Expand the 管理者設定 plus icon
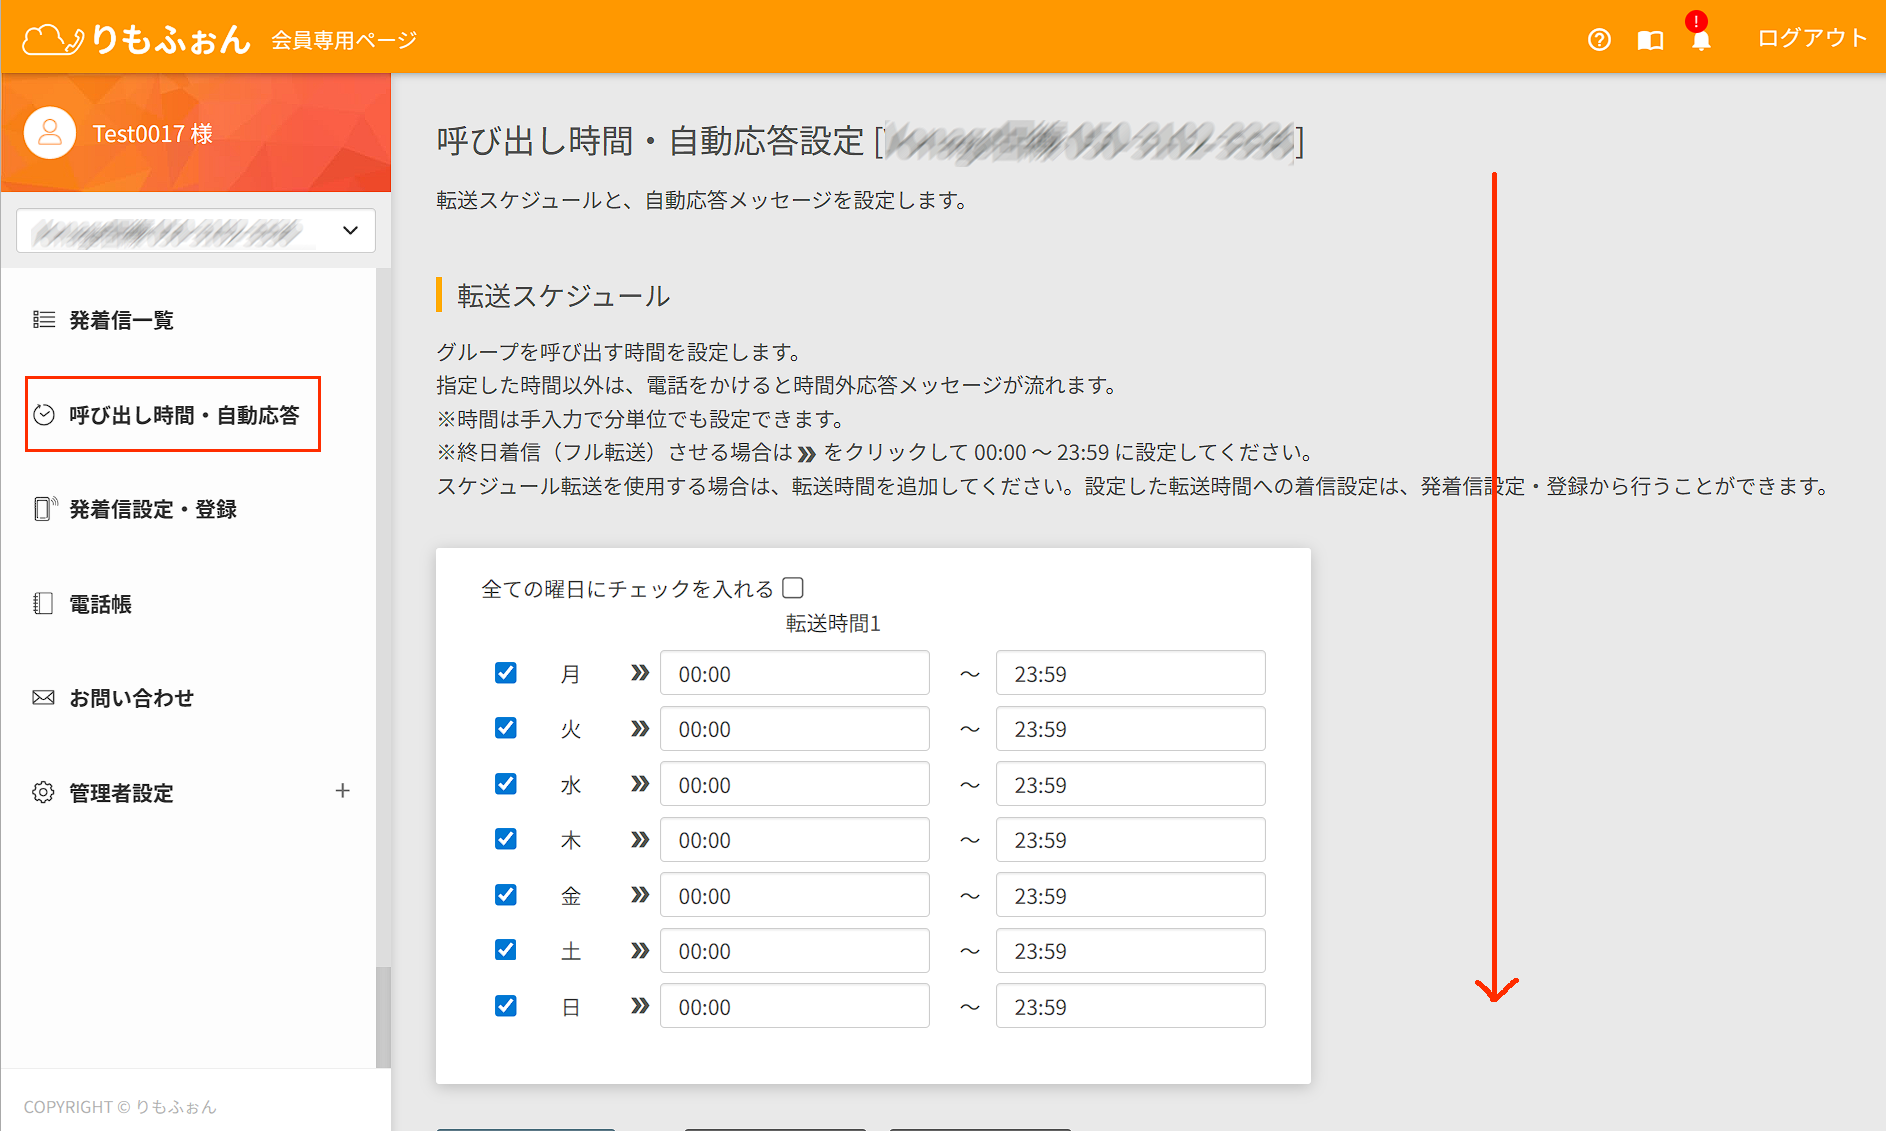1886x1131 pixels. click(342, 791)
